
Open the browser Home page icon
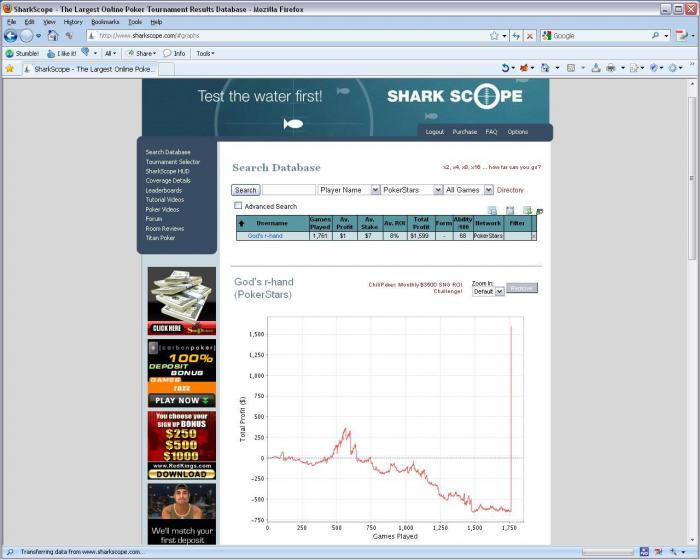click(x=53, y=35)
